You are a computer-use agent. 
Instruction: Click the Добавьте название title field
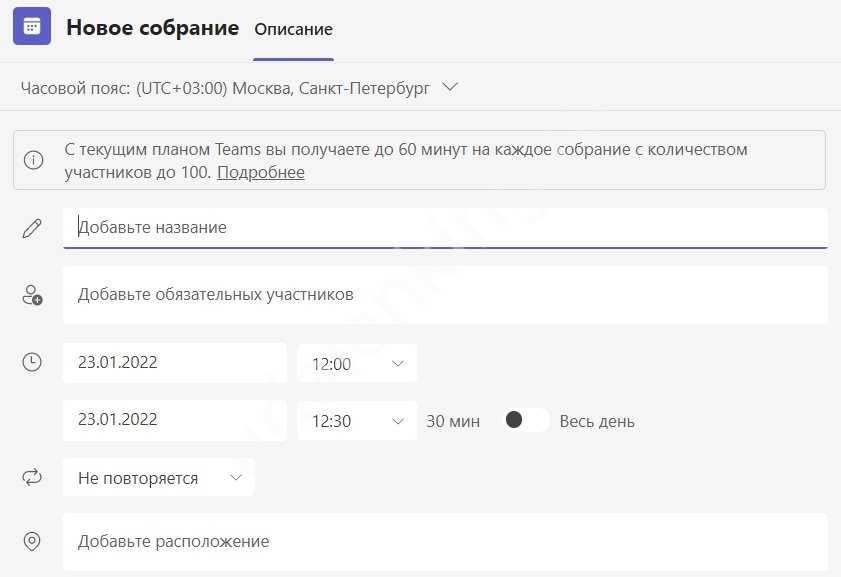(445, 228)
